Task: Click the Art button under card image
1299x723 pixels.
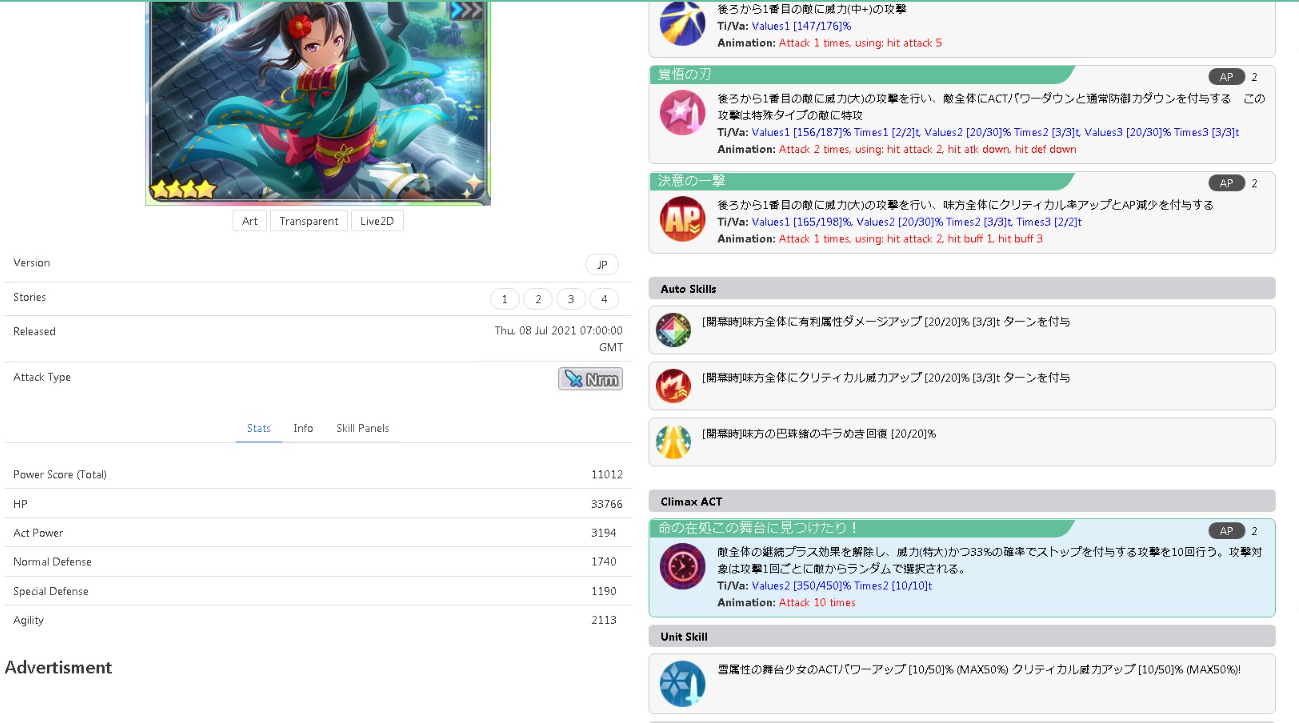Action: [x=250, y=221]
